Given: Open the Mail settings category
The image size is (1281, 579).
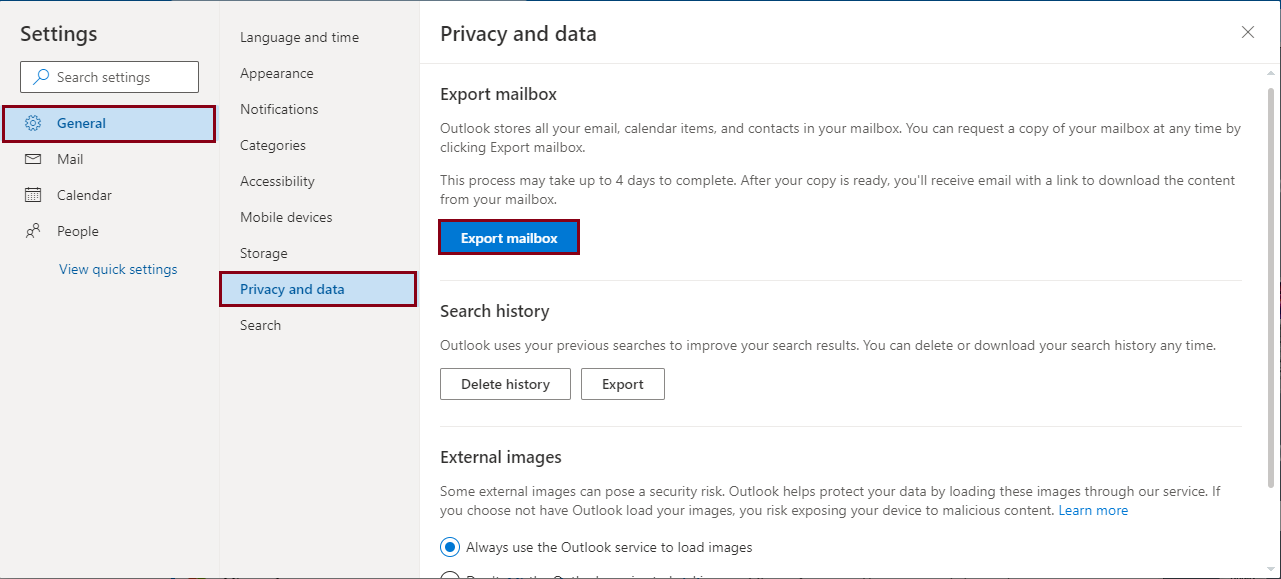Looking at the screenshot, I should click(108, 159).
